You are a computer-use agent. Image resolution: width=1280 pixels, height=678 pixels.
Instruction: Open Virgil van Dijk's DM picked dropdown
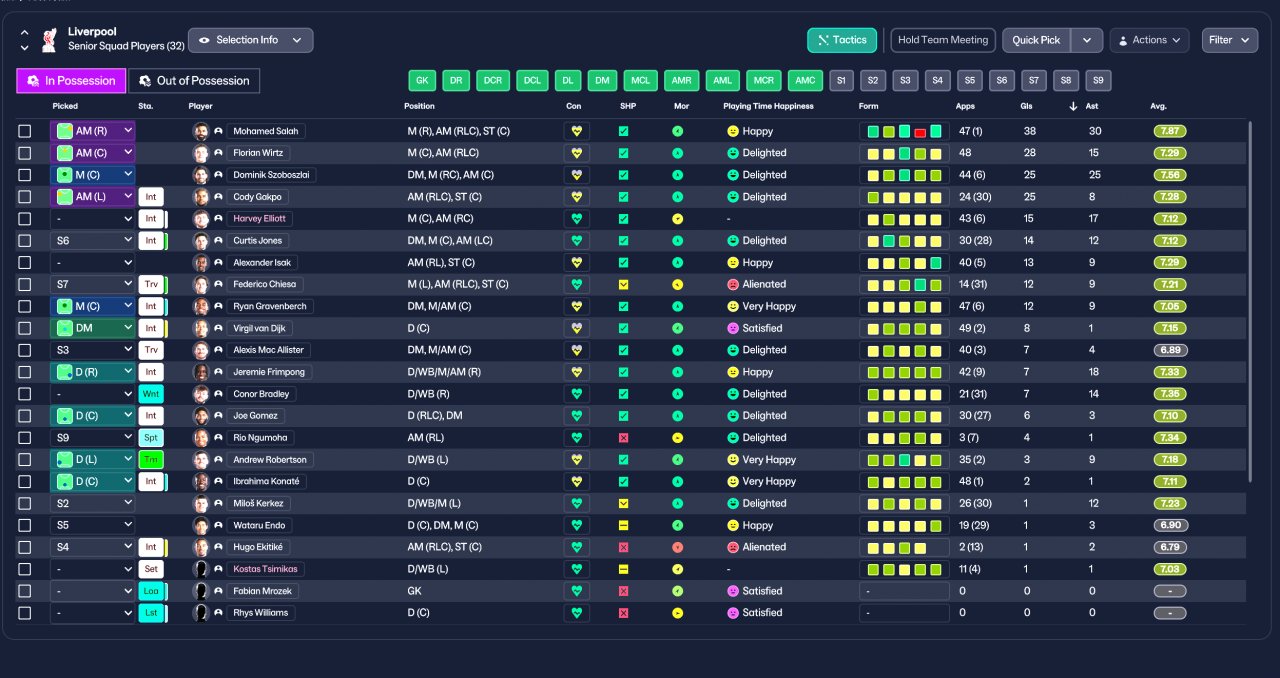pyautogui.click(x=92, y=328)
